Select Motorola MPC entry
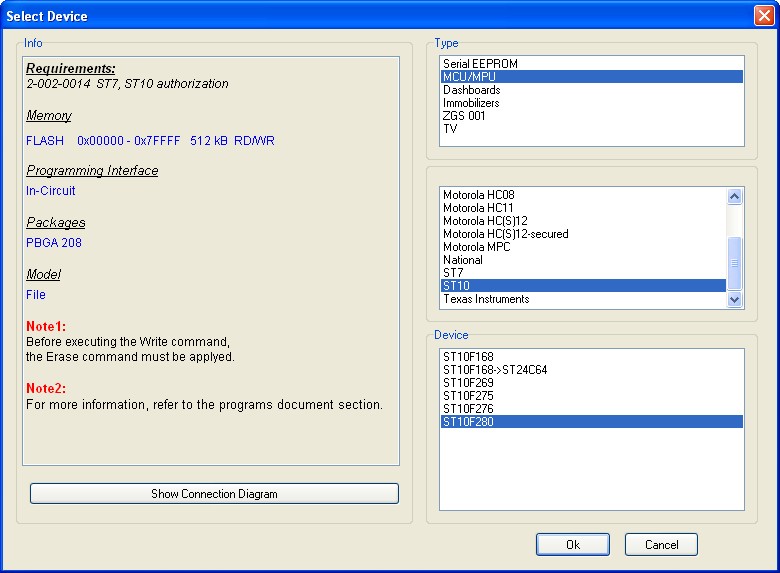The width and height of the screenshot is (780, 573). click(584, 247)
